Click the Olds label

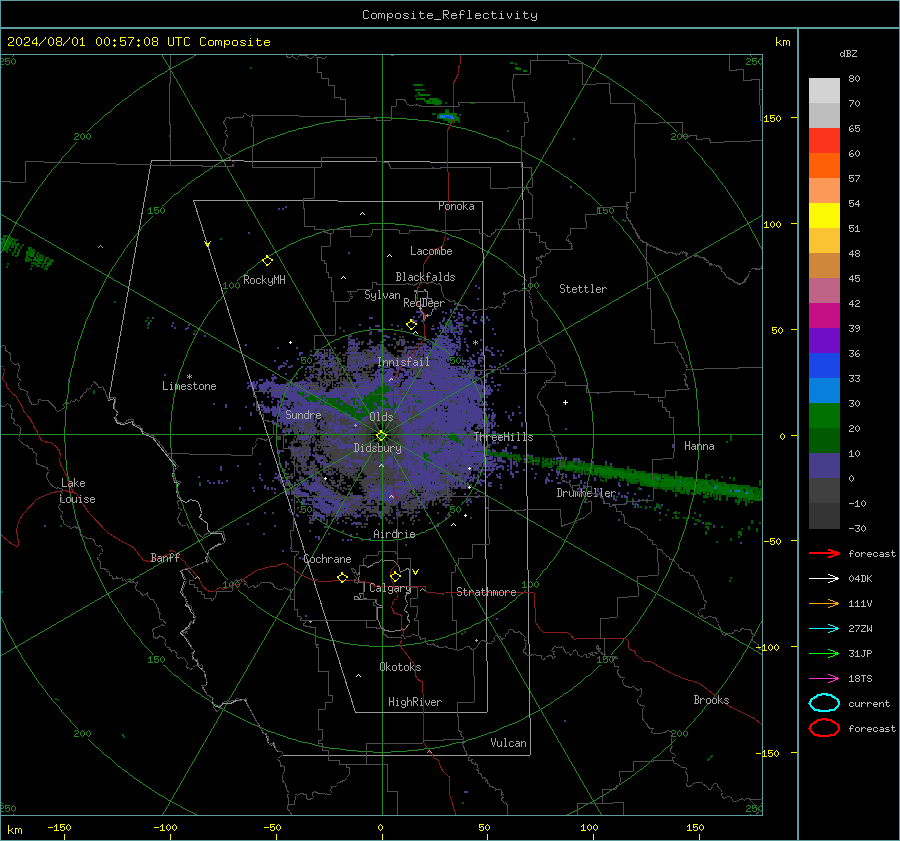[x=381, y=417]
